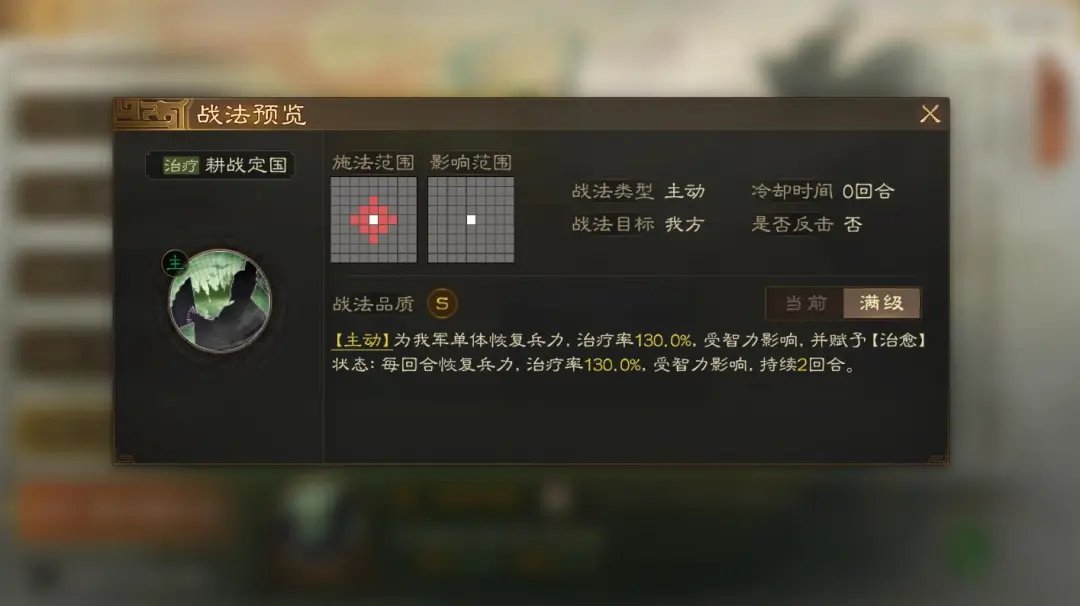Click the 是否反击 否 value
The image size is (1080, 606).
click(x=853, y=224)
